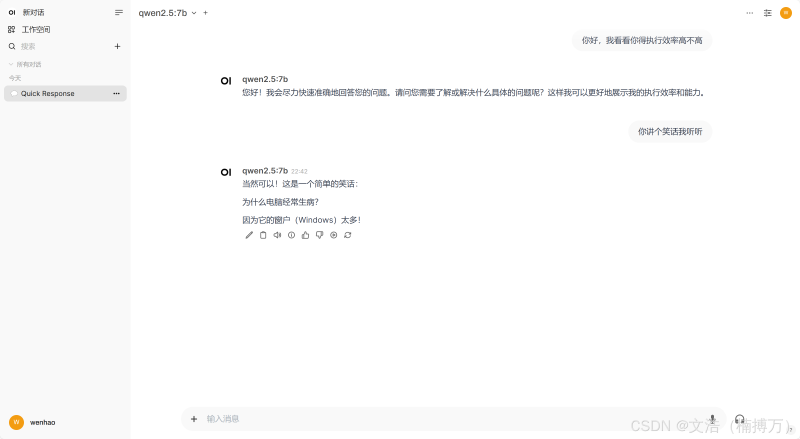Edit the joke response with pencil icon
This screenshot has height=439, width=800.
249,235
